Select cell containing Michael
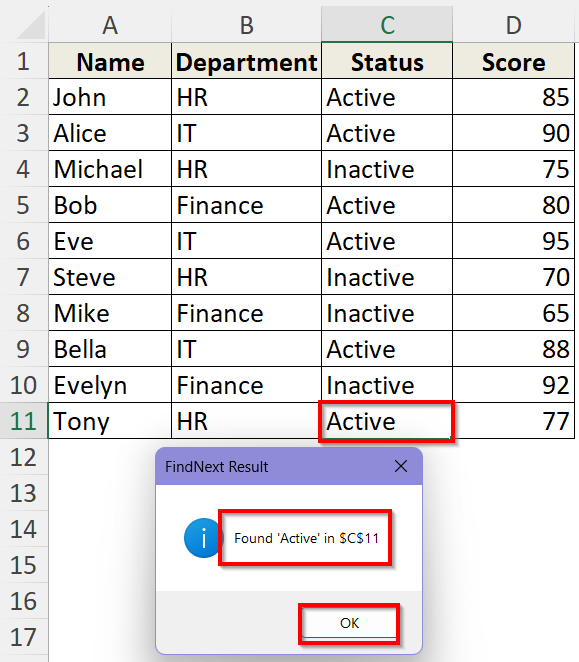Viewport: 579px width, 662px height. (110, 169)
